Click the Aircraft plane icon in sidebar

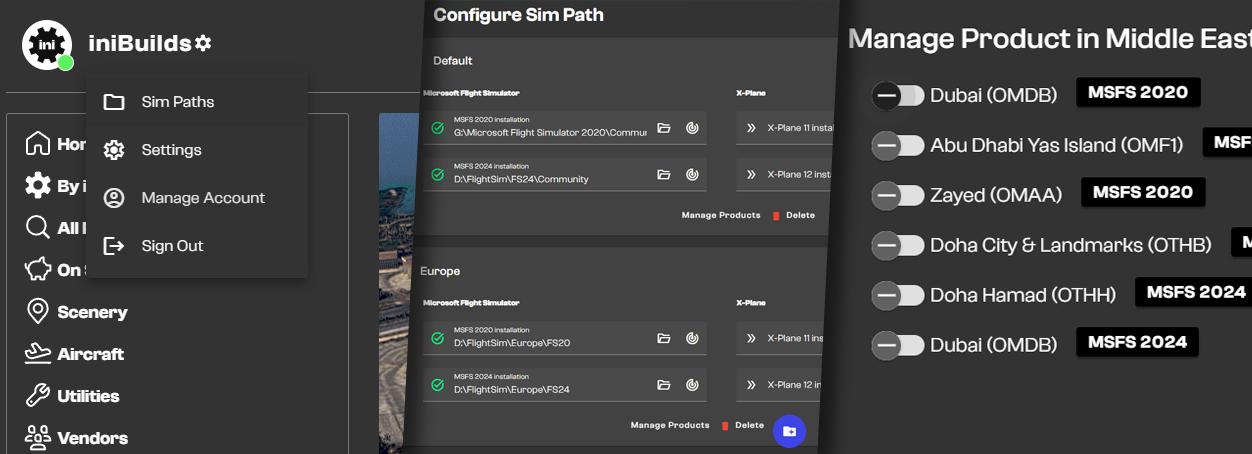(38, 354)
